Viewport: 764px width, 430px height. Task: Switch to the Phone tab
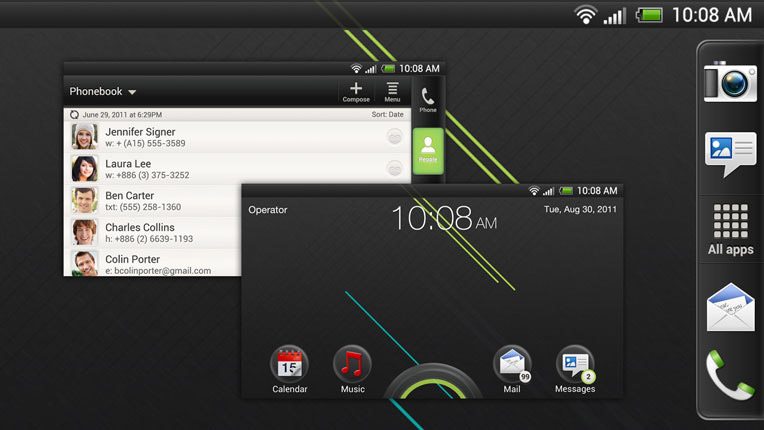click(x=428, y=100)
